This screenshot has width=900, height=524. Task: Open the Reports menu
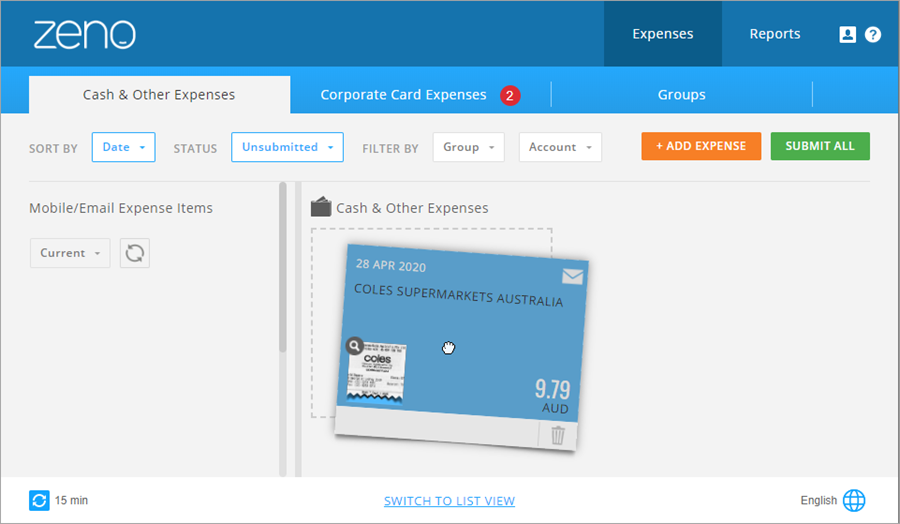click(774, 34)
